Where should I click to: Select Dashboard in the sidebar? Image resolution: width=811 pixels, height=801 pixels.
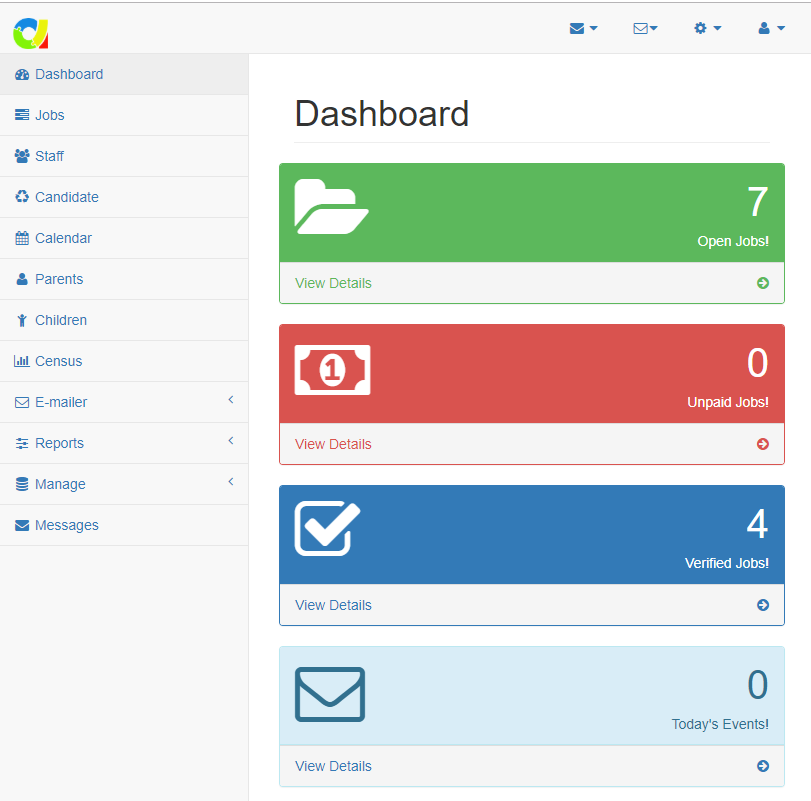68,74
